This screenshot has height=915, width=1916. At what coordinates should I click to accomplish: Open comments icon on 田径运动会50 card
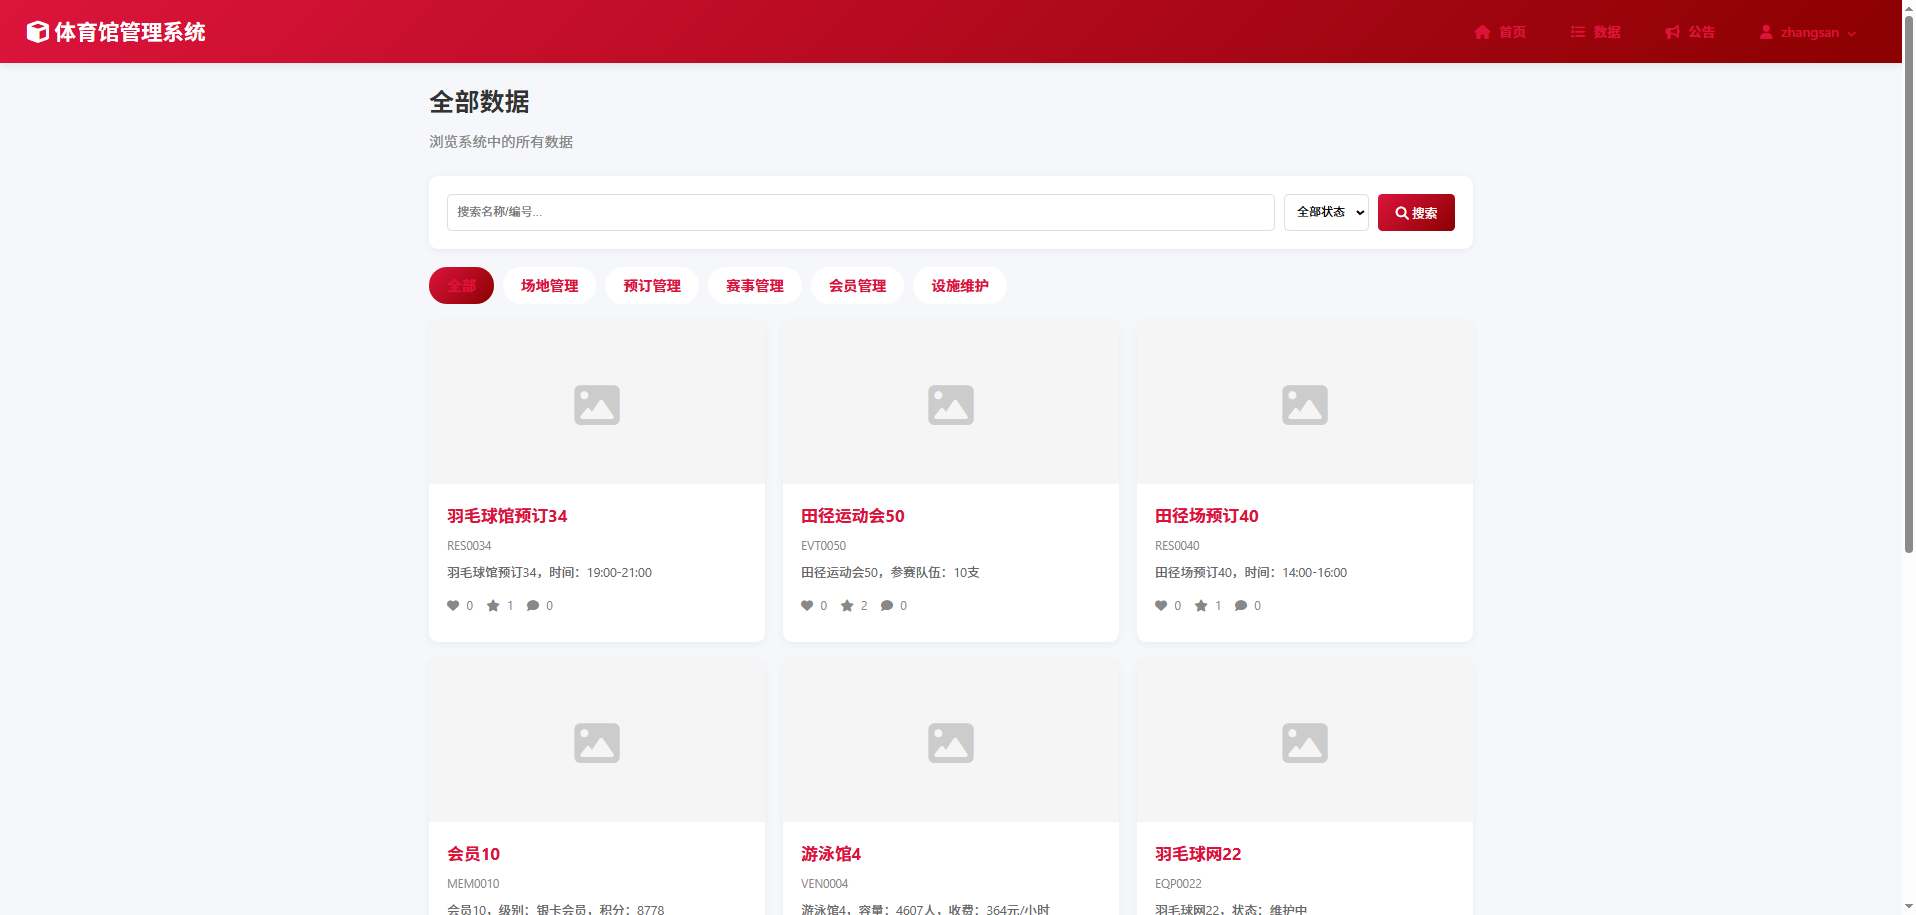887,606
